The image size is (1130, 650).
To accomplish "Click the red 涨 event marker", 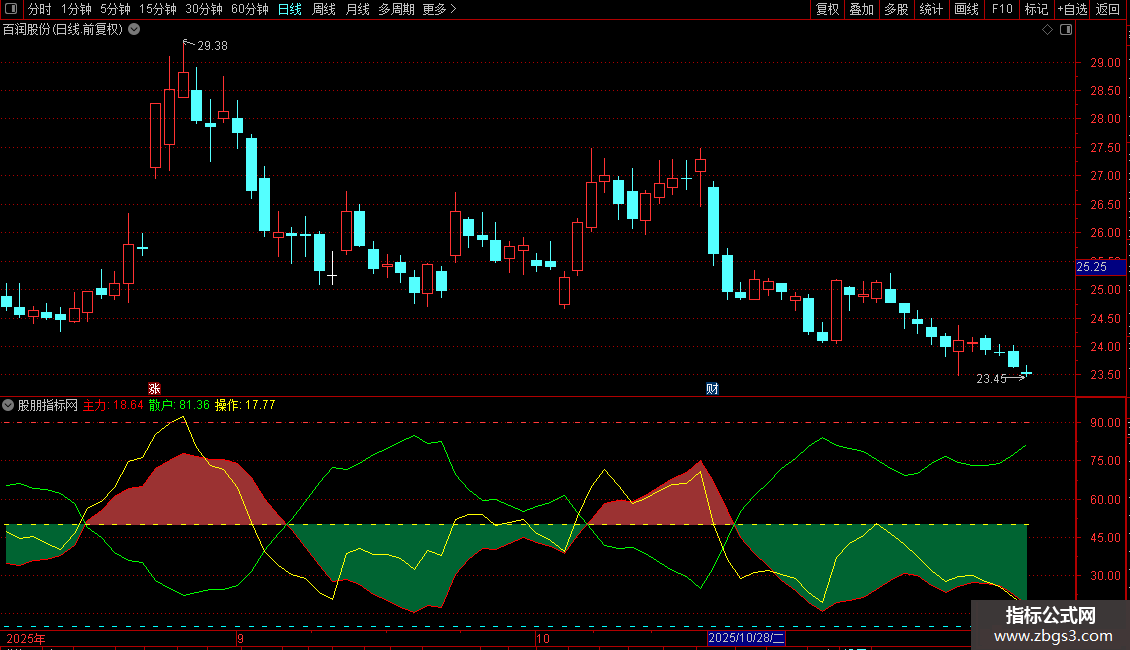I will [x=154, y=389].
